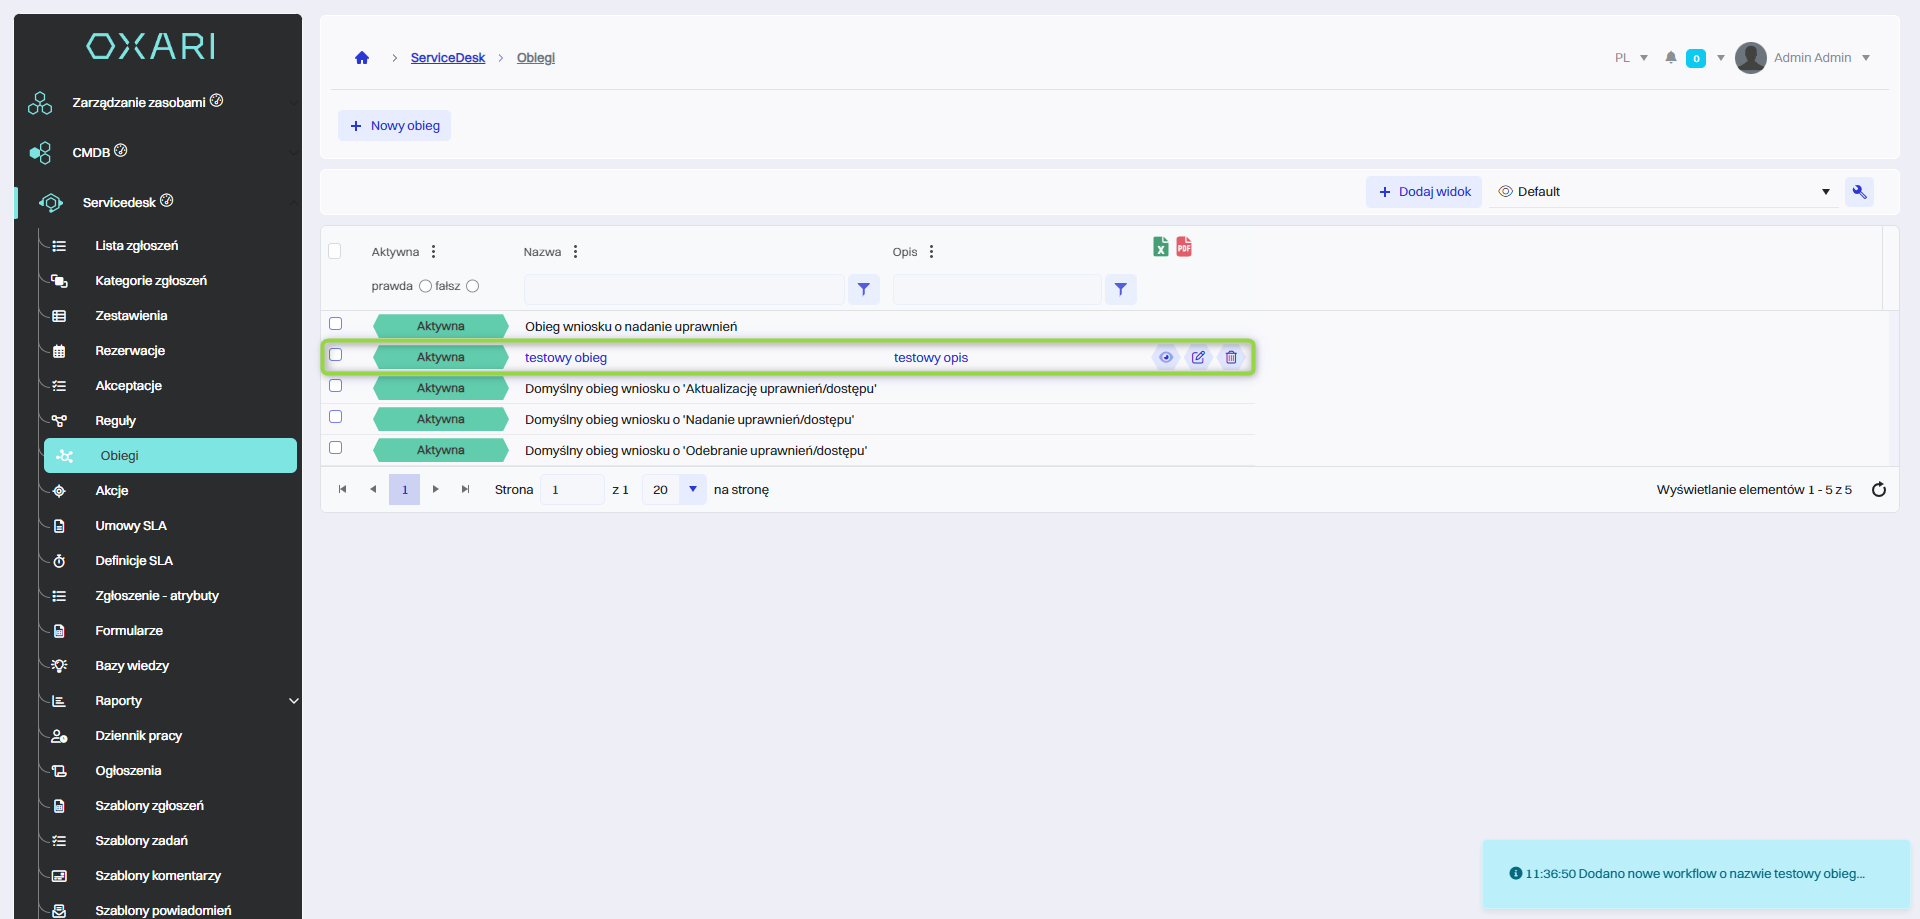The image size is (1920, 919).
Task: Click the Nowy obieg button
Action: click(395, 126)
